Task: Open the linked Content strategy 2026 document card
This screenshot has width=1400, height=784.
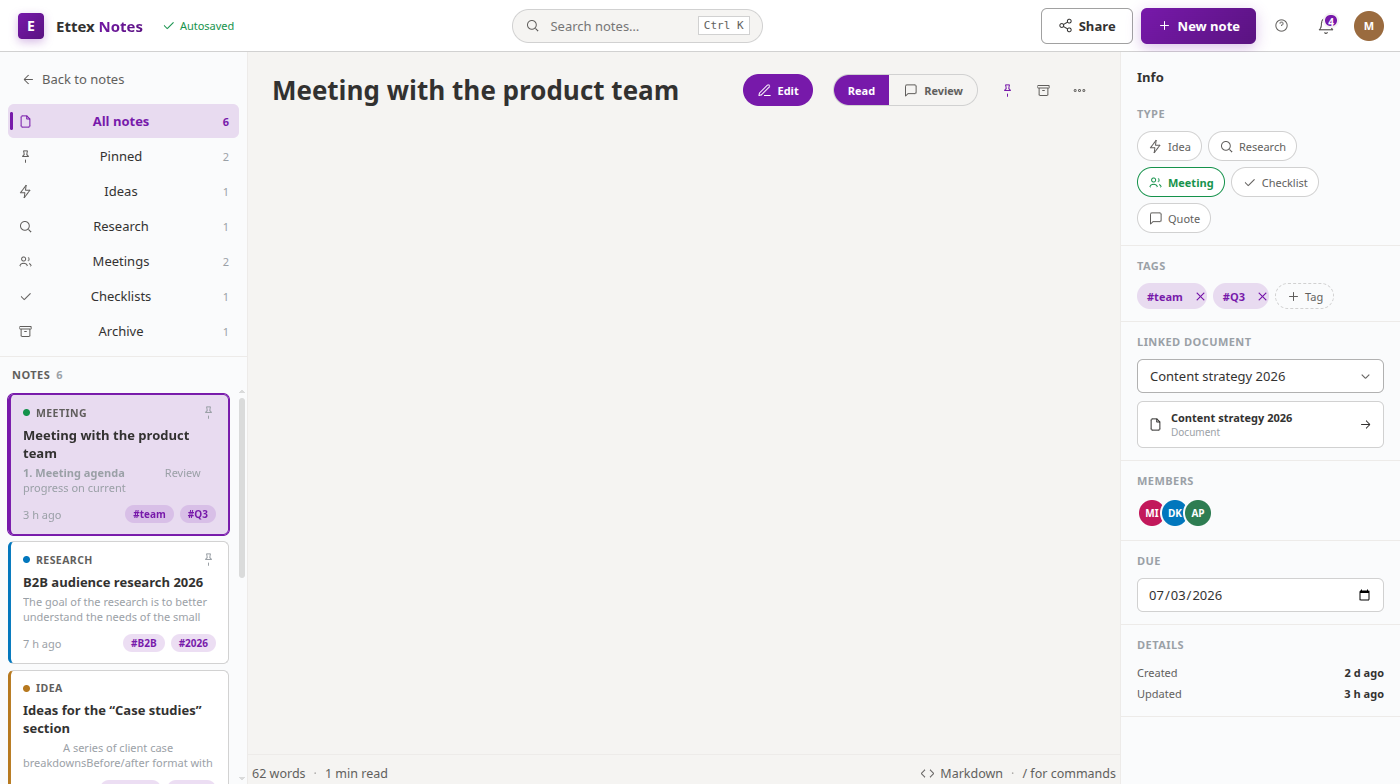Action: 1260,425
